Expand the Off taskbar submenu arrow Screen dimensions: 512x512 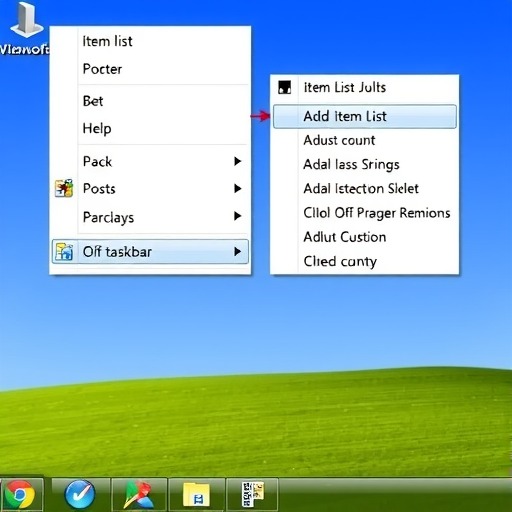237,252
